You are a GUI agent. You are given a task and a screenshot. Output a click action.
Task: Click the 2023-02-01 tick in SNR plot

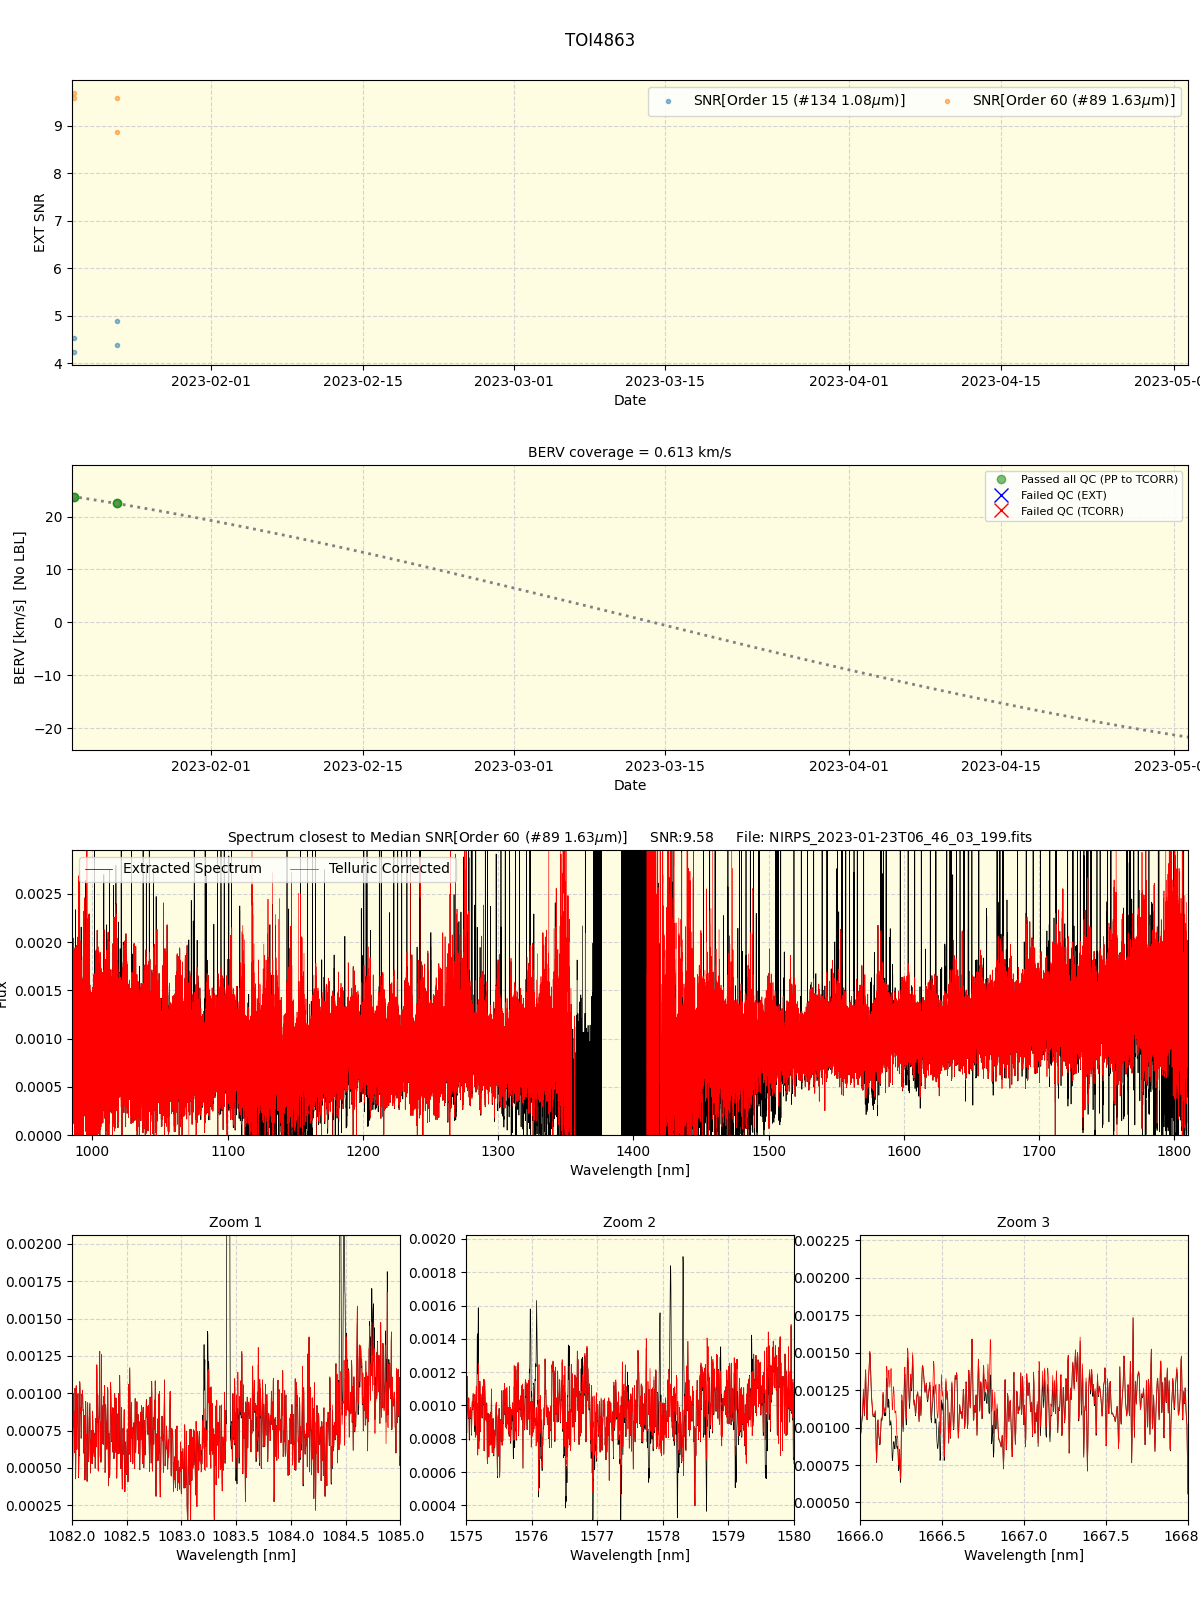211,381
